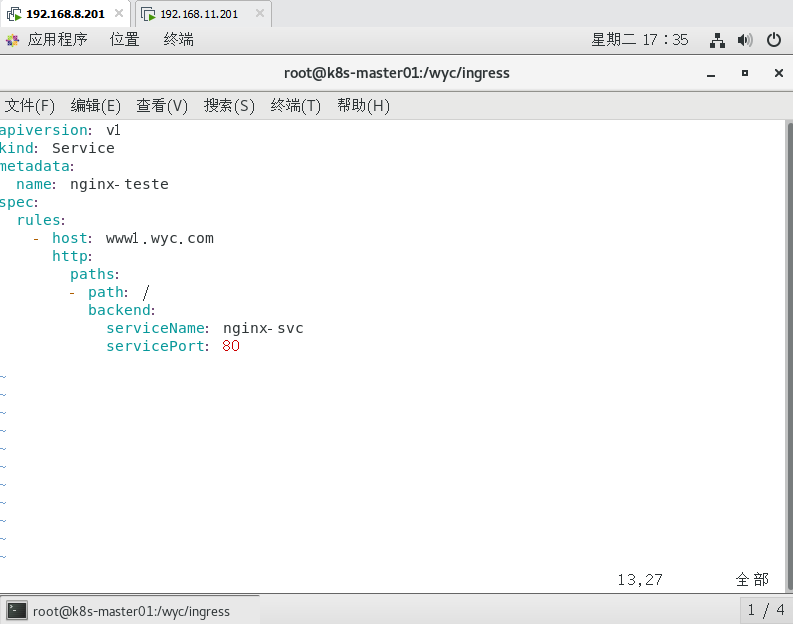The image size is (793, 624).
Task: Click the serviceName key
Action: [157, 328]
